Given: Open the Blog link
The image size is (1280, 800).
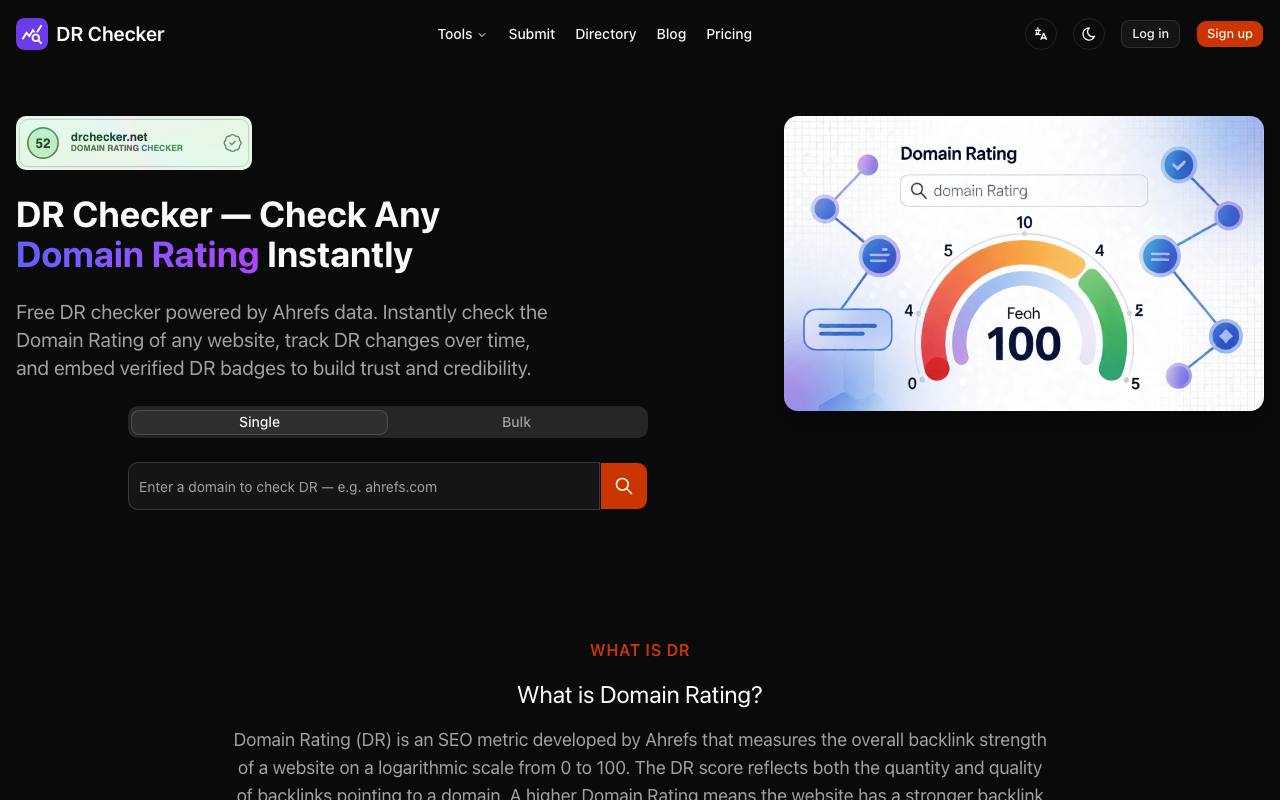Looking at the screenshot, I should (x=671, y=34).
